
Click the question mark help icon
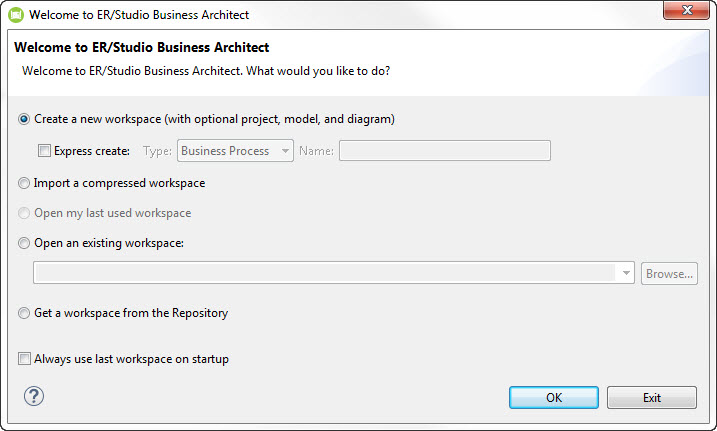click(34, 396)
